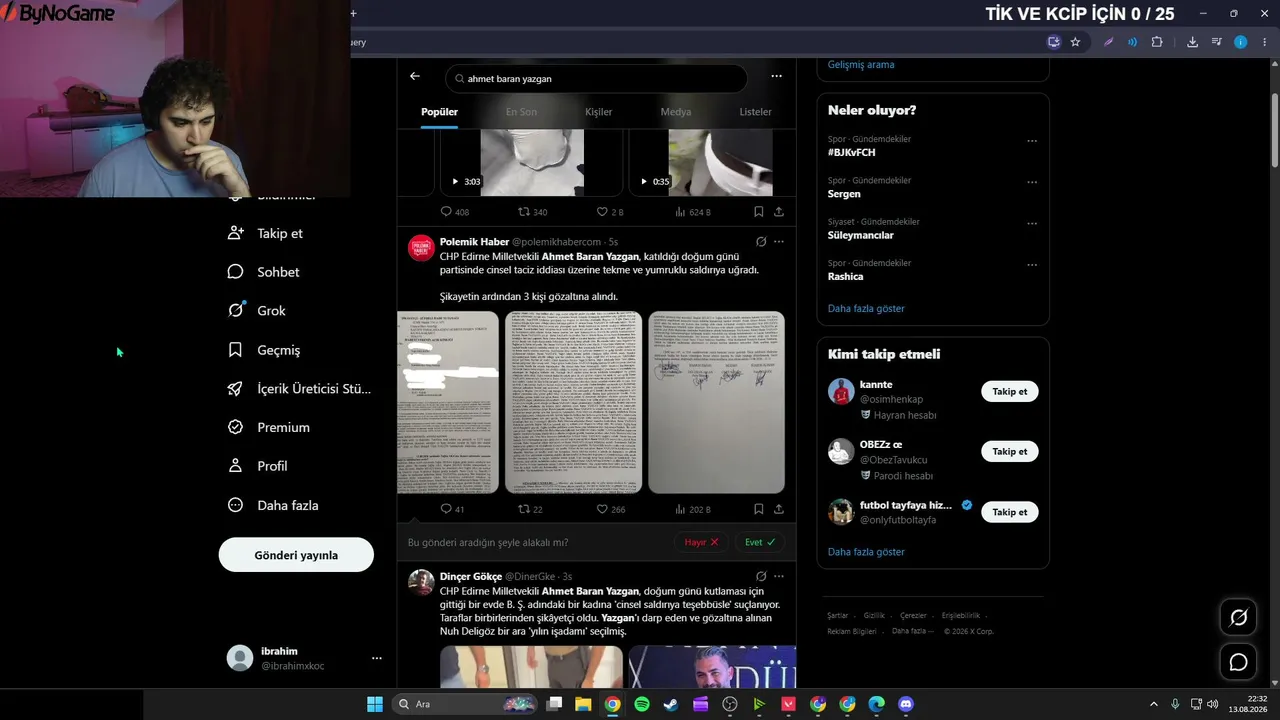Open Sohbet in the sidebar
The image size is (1280, 720).
tap(264, 272)
